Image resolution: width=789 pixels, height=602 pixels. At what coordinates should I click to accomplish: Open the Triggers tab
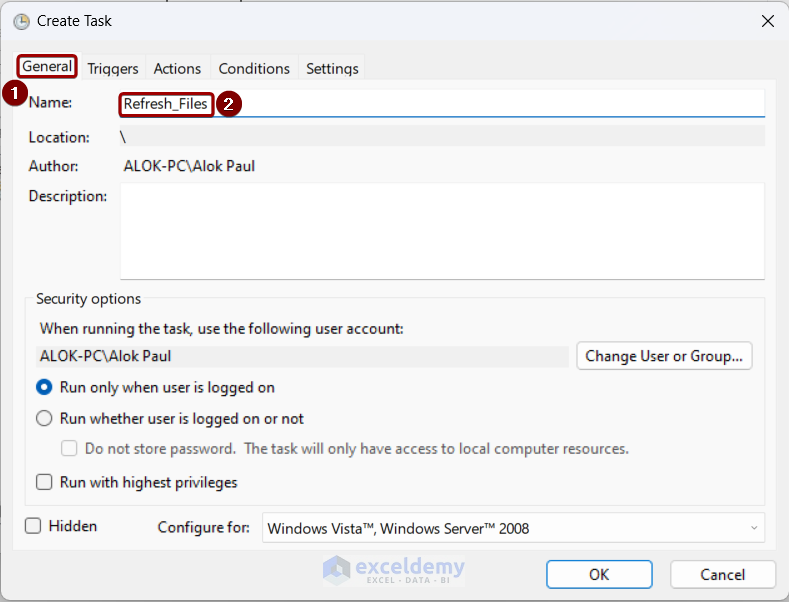pyautogui.click(x=113, y=68)
